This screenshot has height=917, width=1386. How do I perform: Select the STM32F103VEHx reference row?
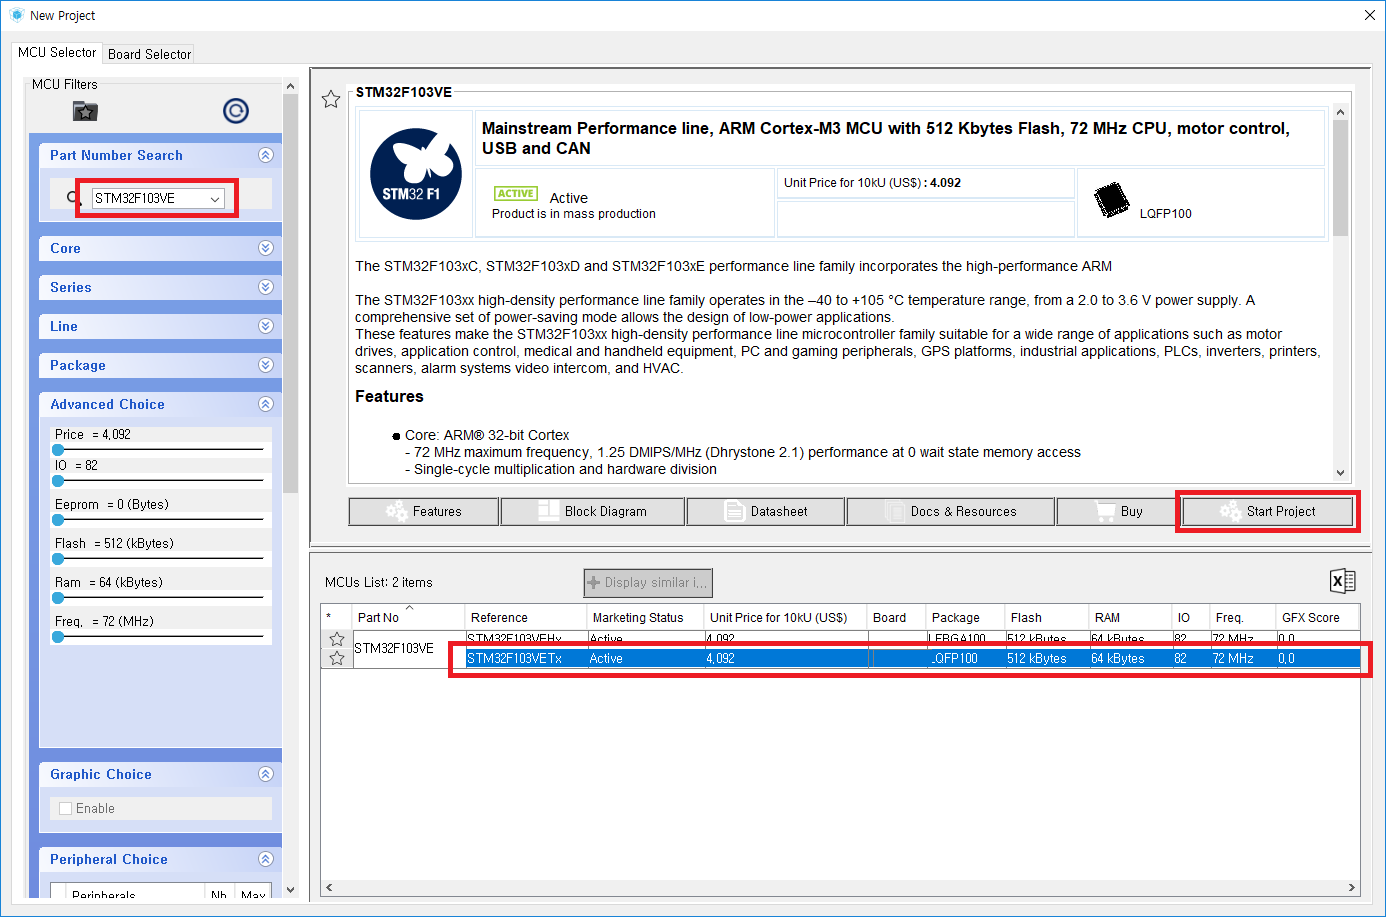(x=913, y=638)
